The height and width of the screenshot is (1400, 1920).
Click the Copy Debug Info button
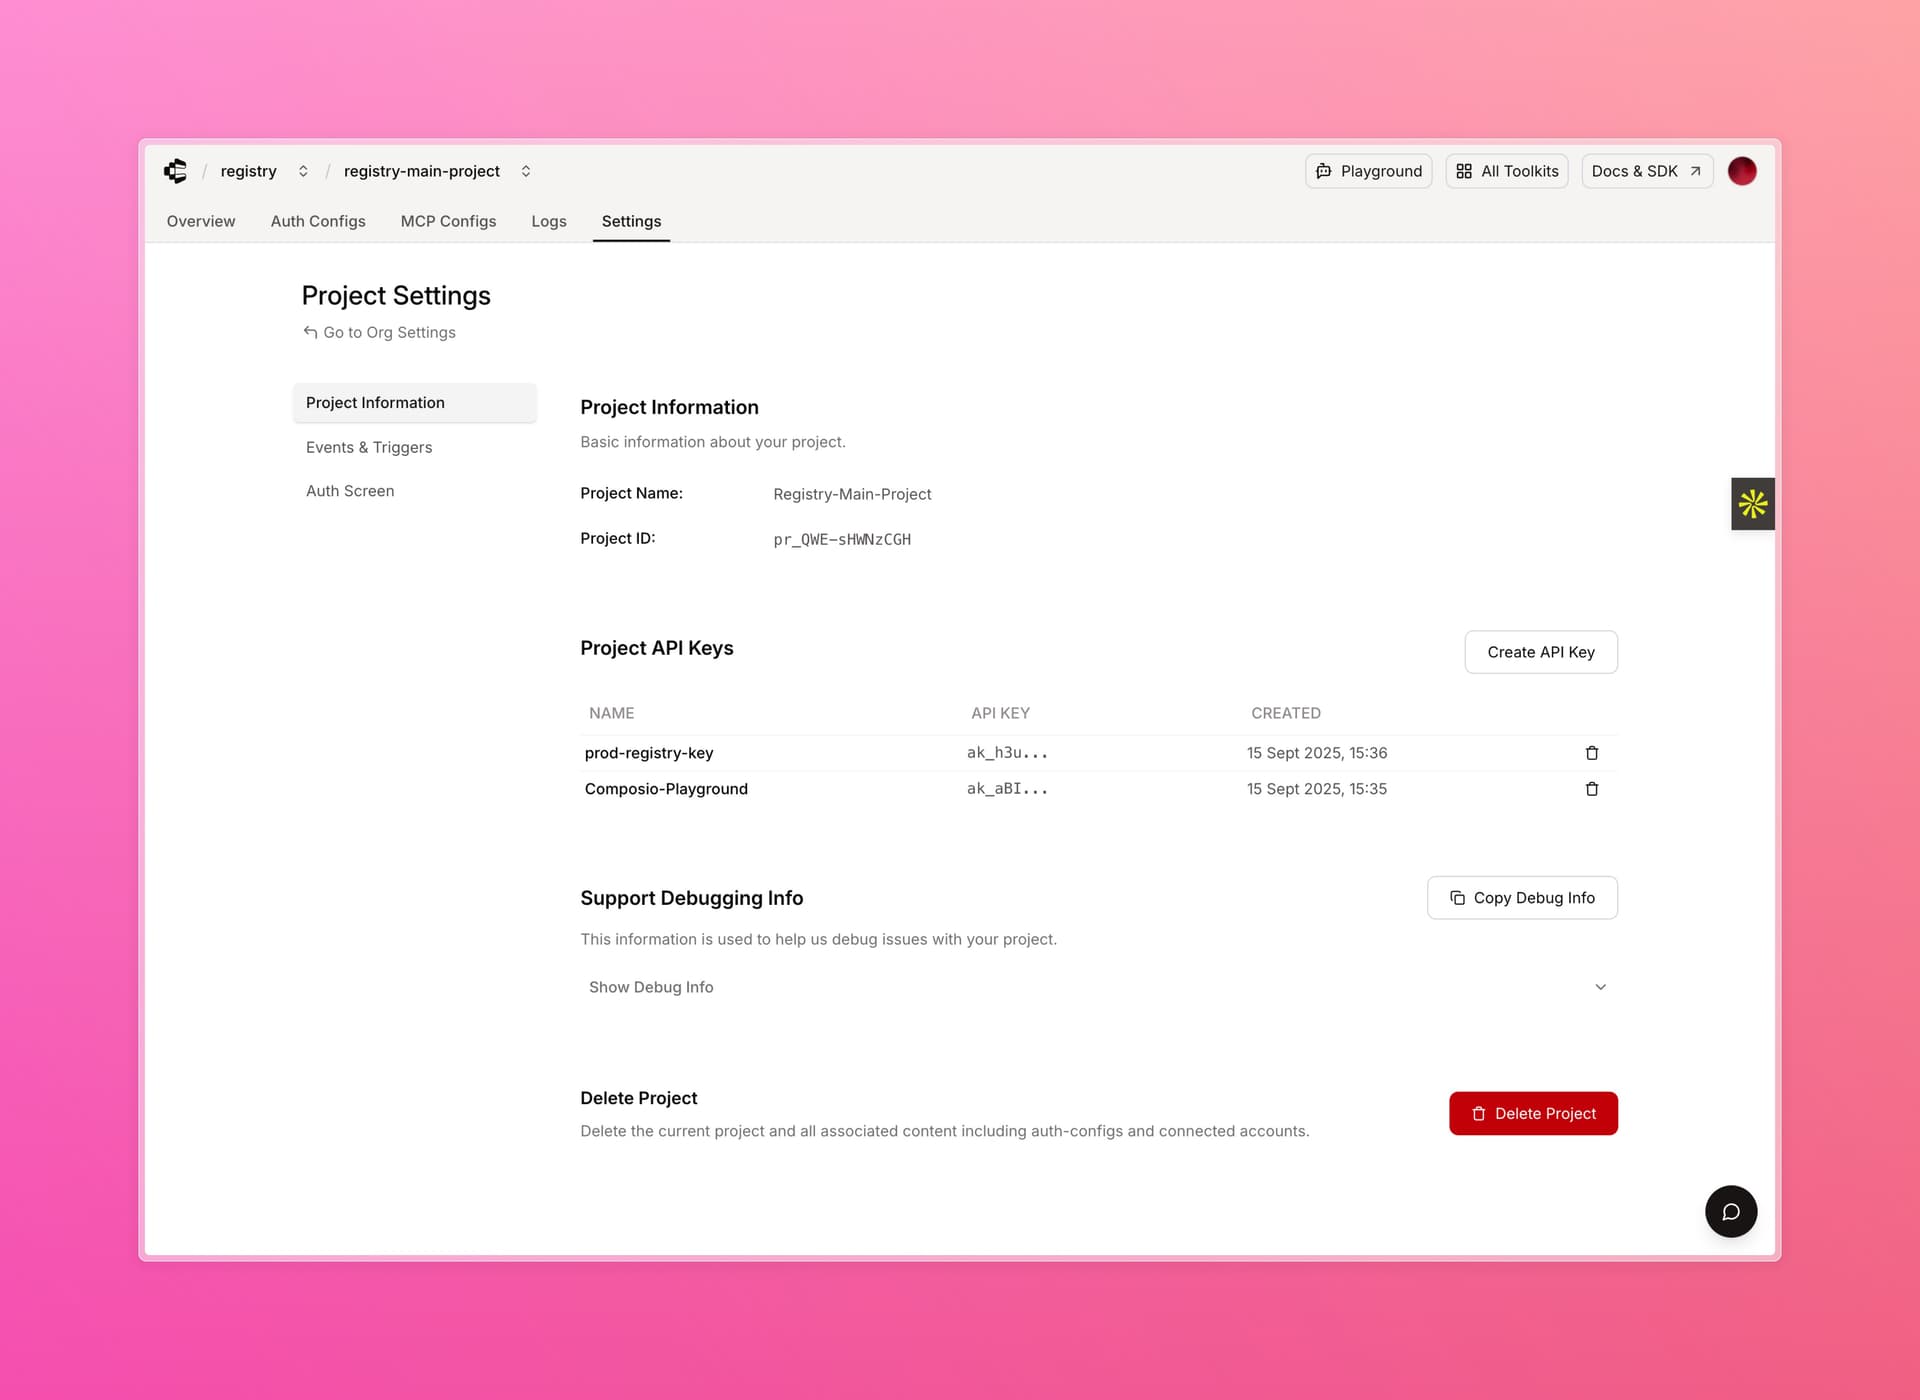click(x=1522, y=897)
